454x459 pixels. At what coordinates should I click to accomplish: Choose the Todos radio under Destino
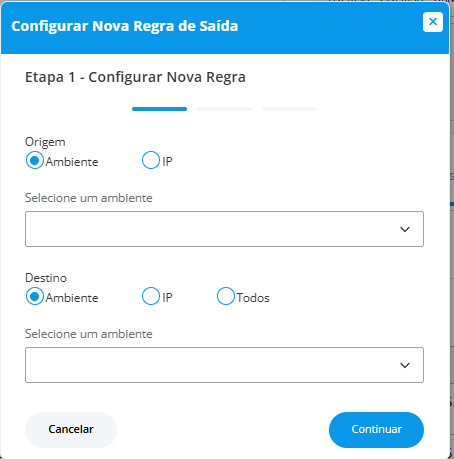point(226,296)
